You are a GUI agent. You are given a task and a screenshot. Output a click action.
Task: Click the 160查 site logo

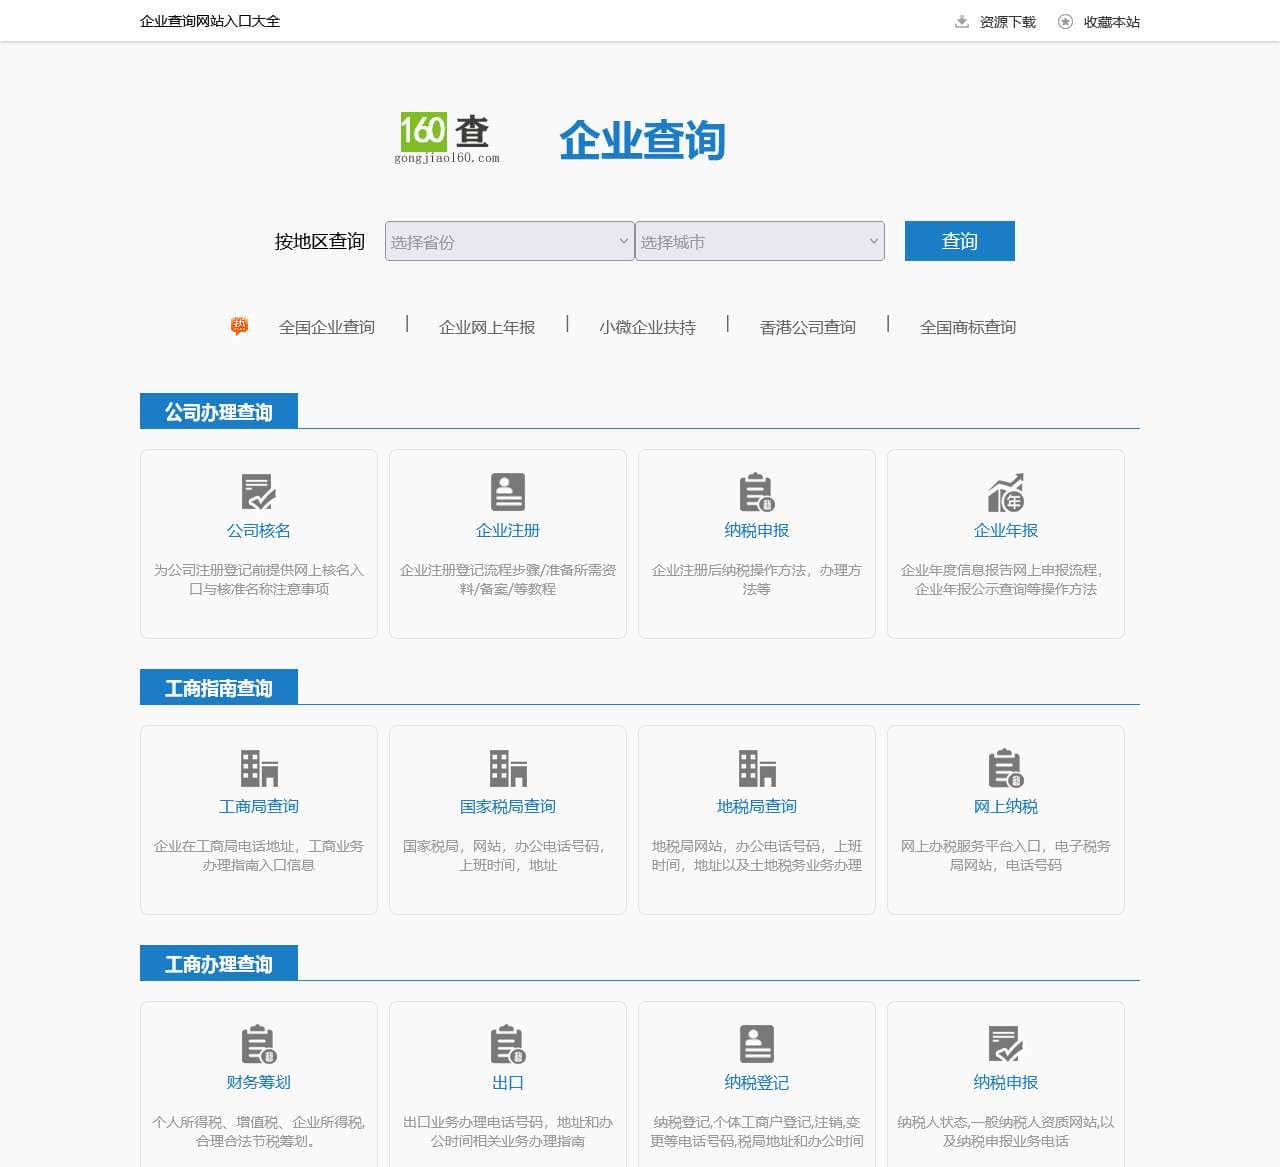tap(447, 137)
